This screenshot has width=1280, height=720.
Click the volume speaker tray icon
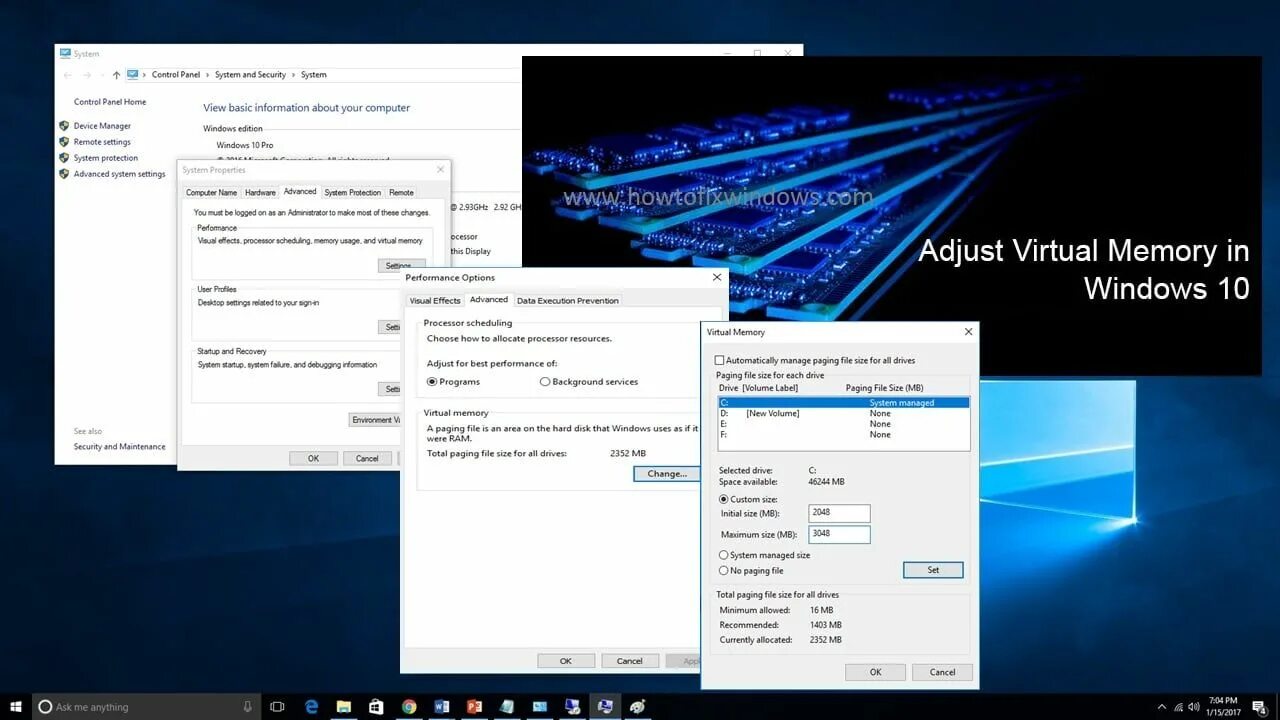[1195, 708]
